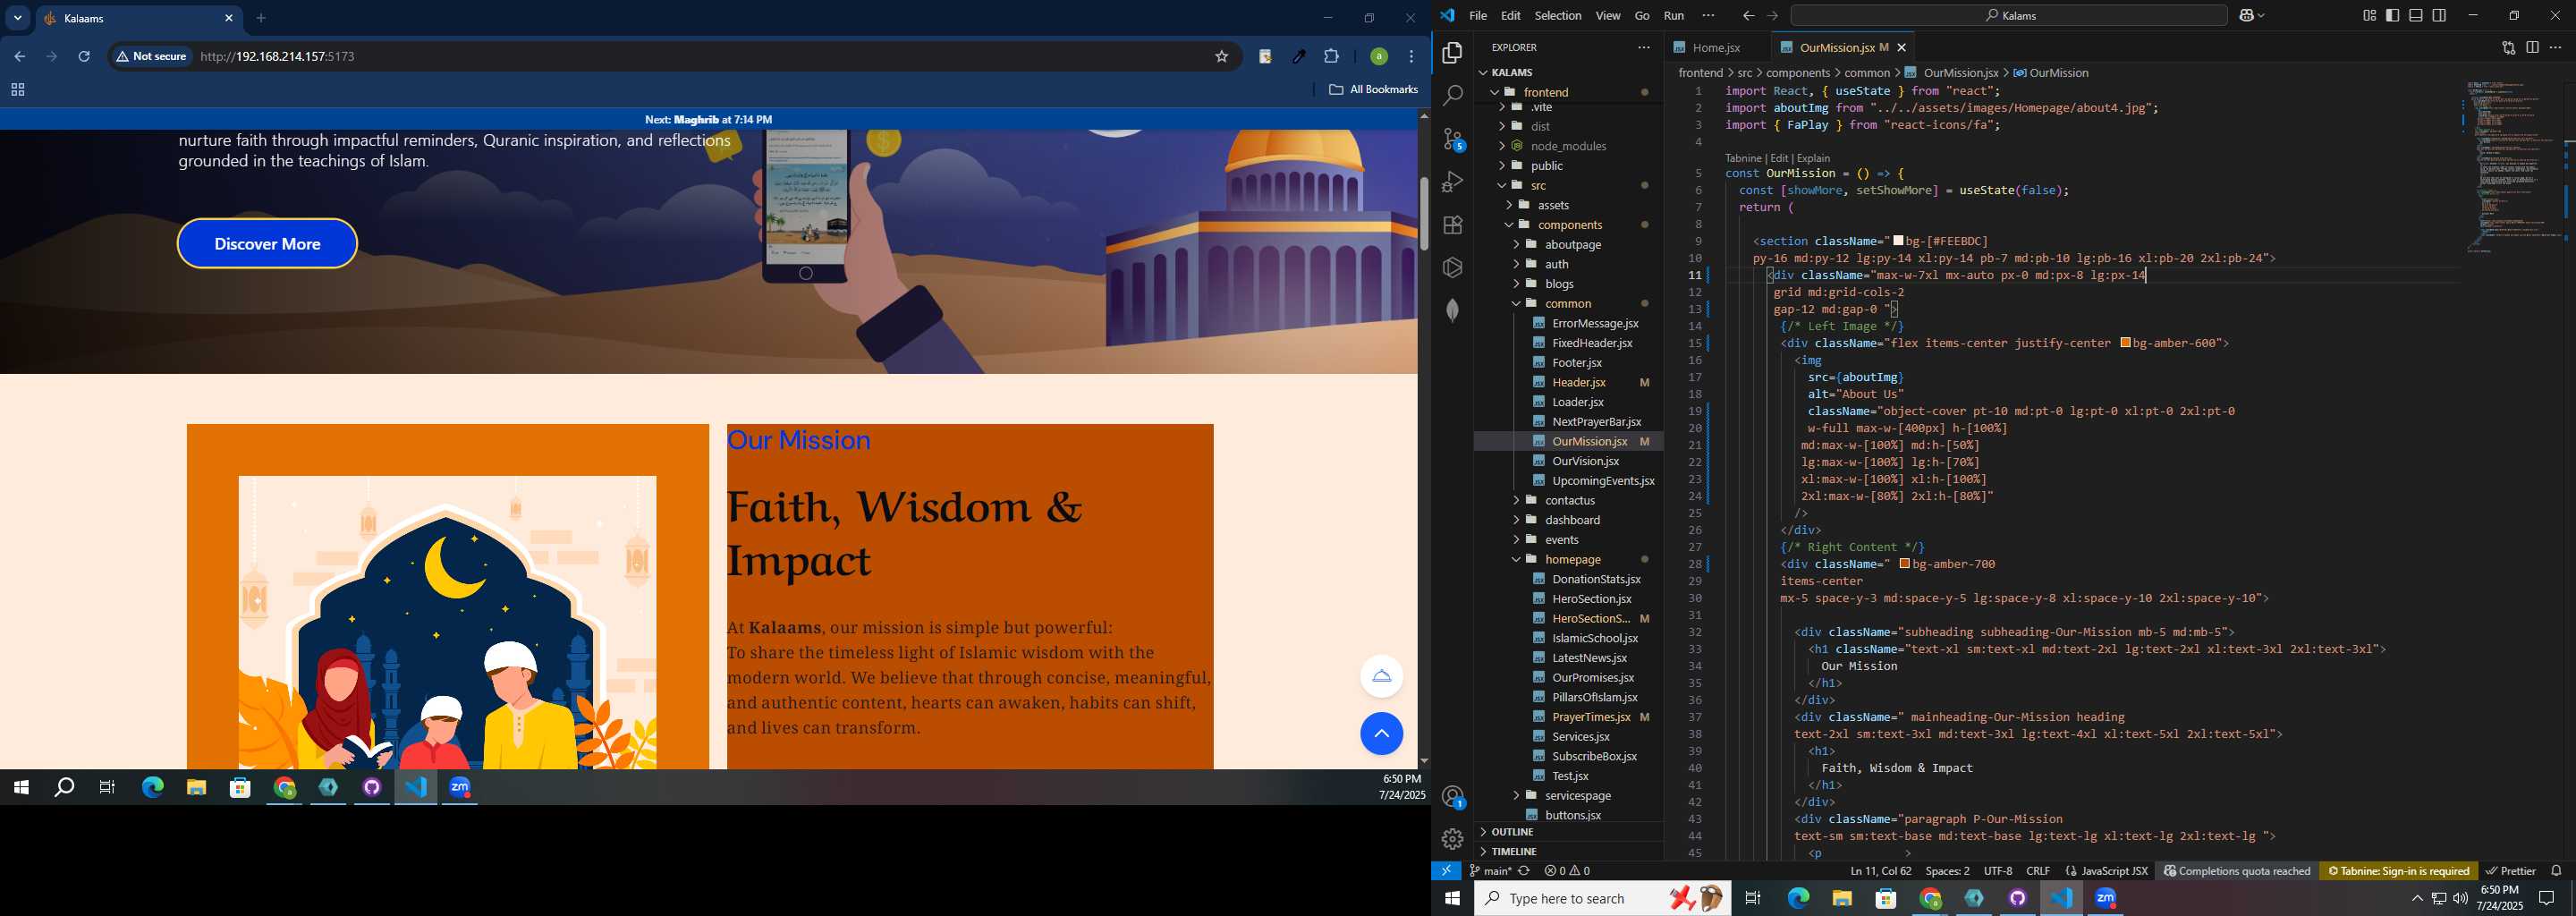Click the Discover More button on the webpage
This screenshot has width=2576, height=916.
(267, 244)
